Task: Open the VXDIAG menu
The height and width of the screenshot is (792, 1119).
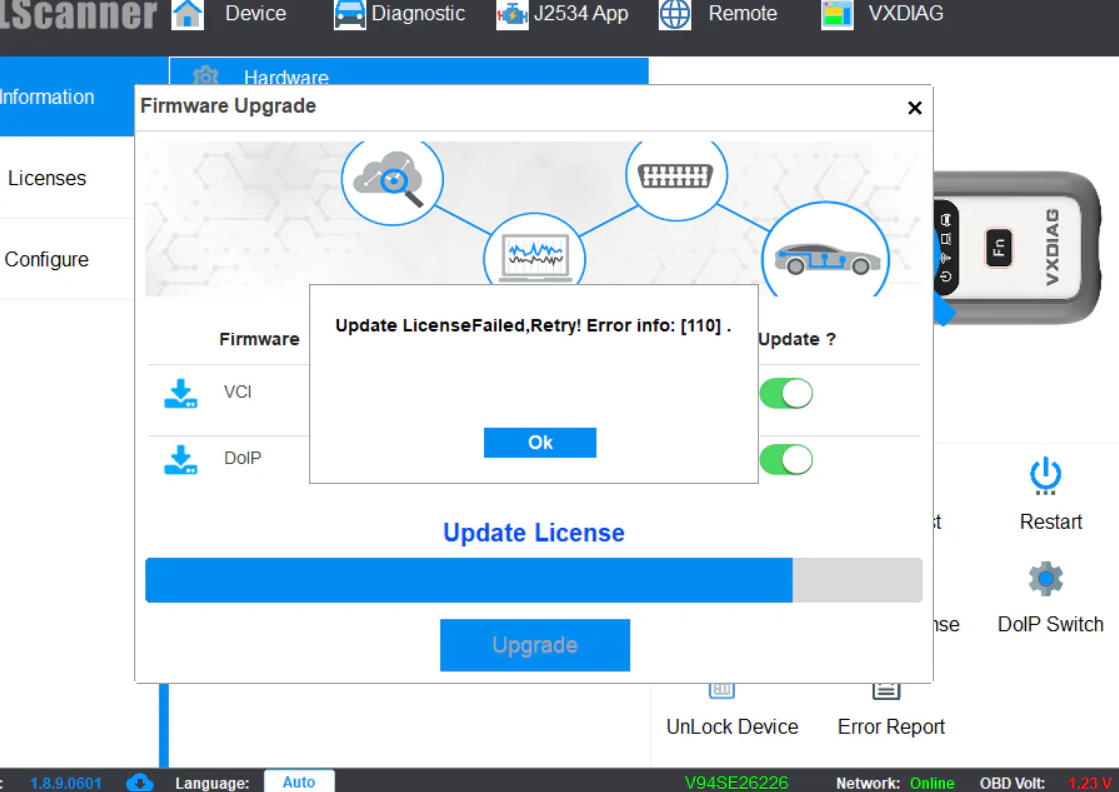Action: 906,14
